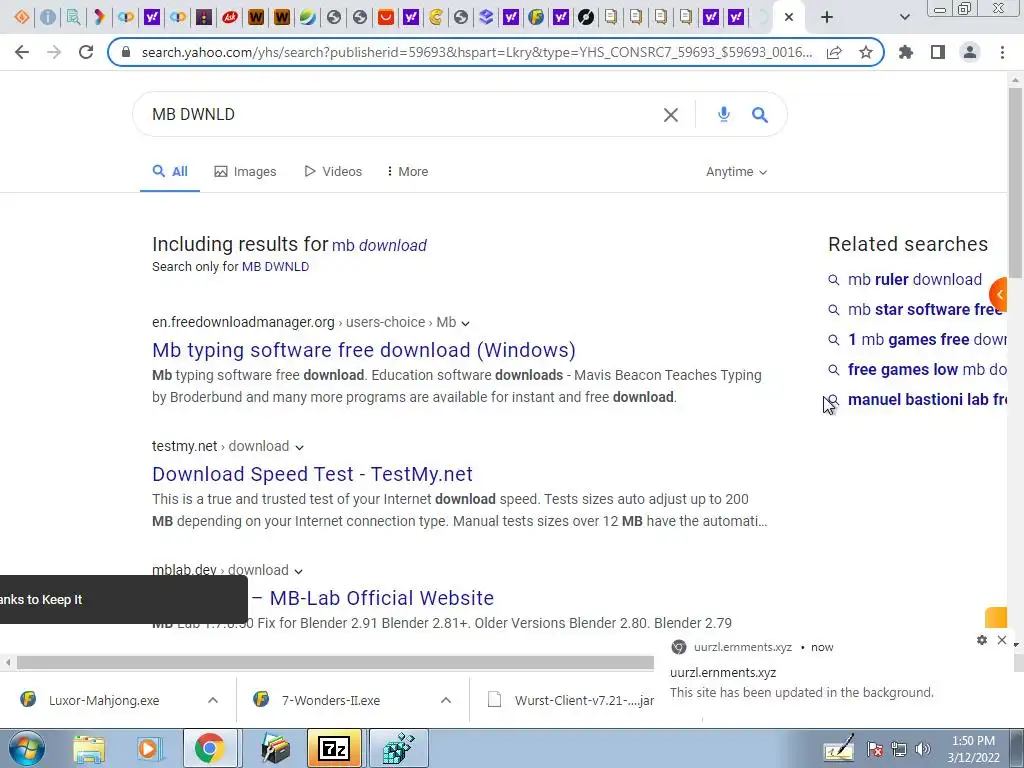Switch to Images results
The image size is (1024, 768).
point(245,172)
